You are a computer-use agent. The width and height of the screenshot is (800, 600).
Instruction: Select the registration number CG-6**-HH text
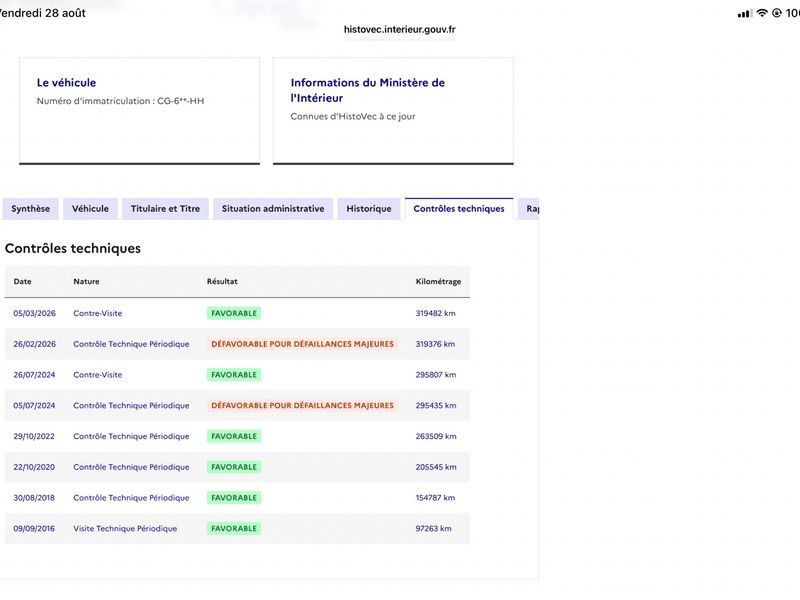pyautogui.click(x=181, y=101)
